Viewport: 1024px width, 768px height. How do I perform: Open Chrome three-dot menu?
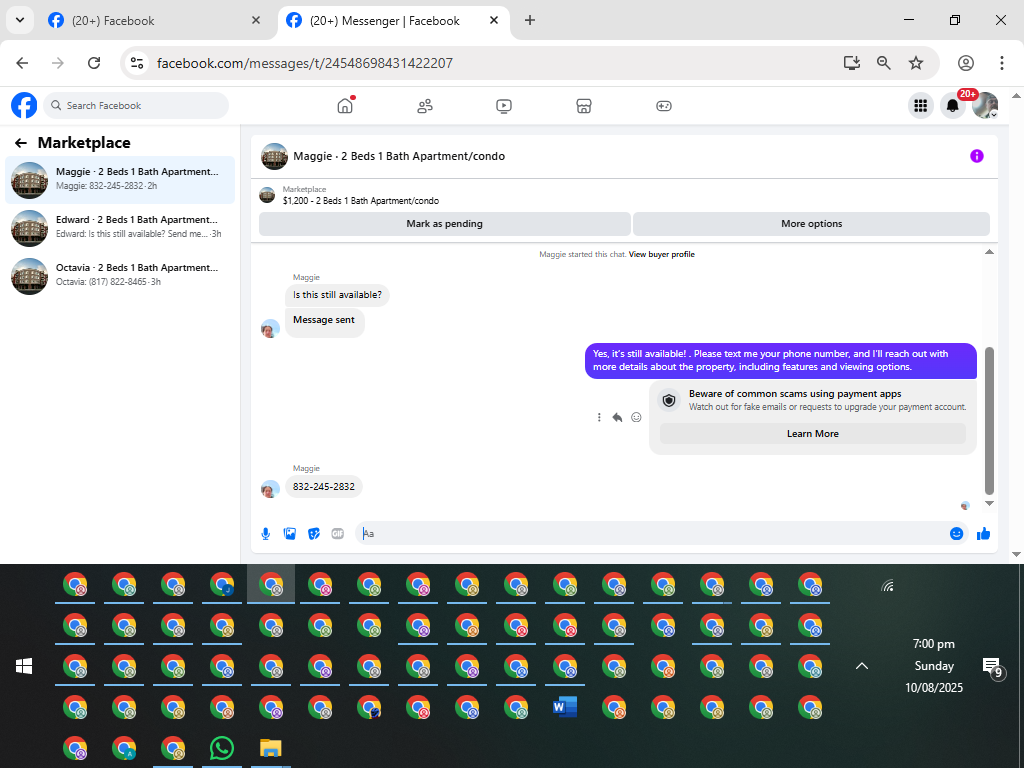(1001, 63)
